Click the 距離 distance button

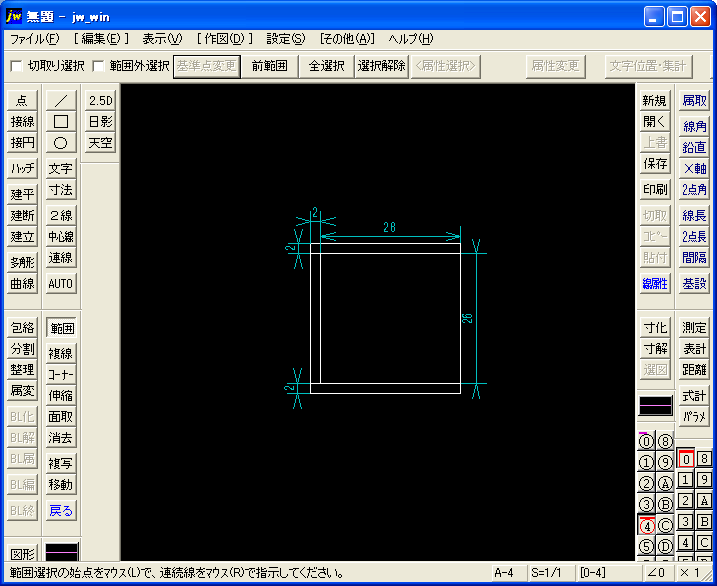tap(694, 369)
